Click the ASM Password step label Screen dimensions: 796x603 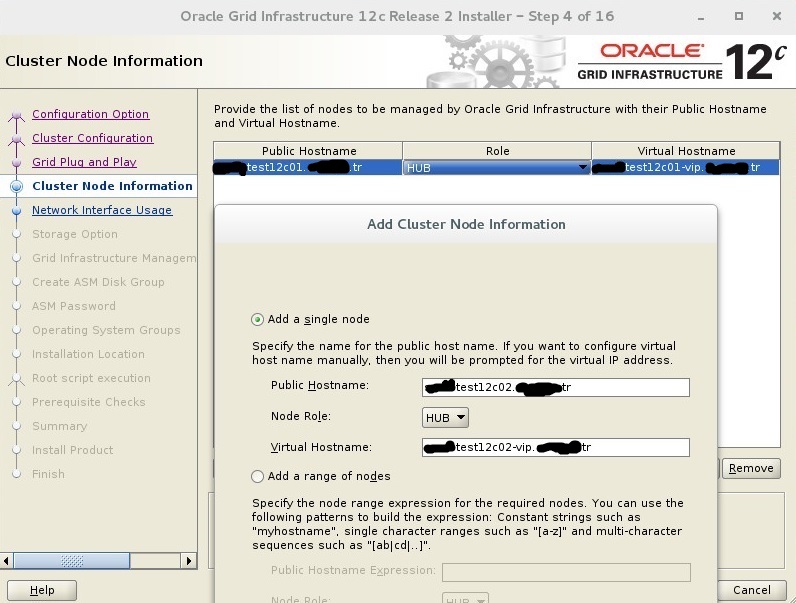pyautogui.click(x=74, y=306)
